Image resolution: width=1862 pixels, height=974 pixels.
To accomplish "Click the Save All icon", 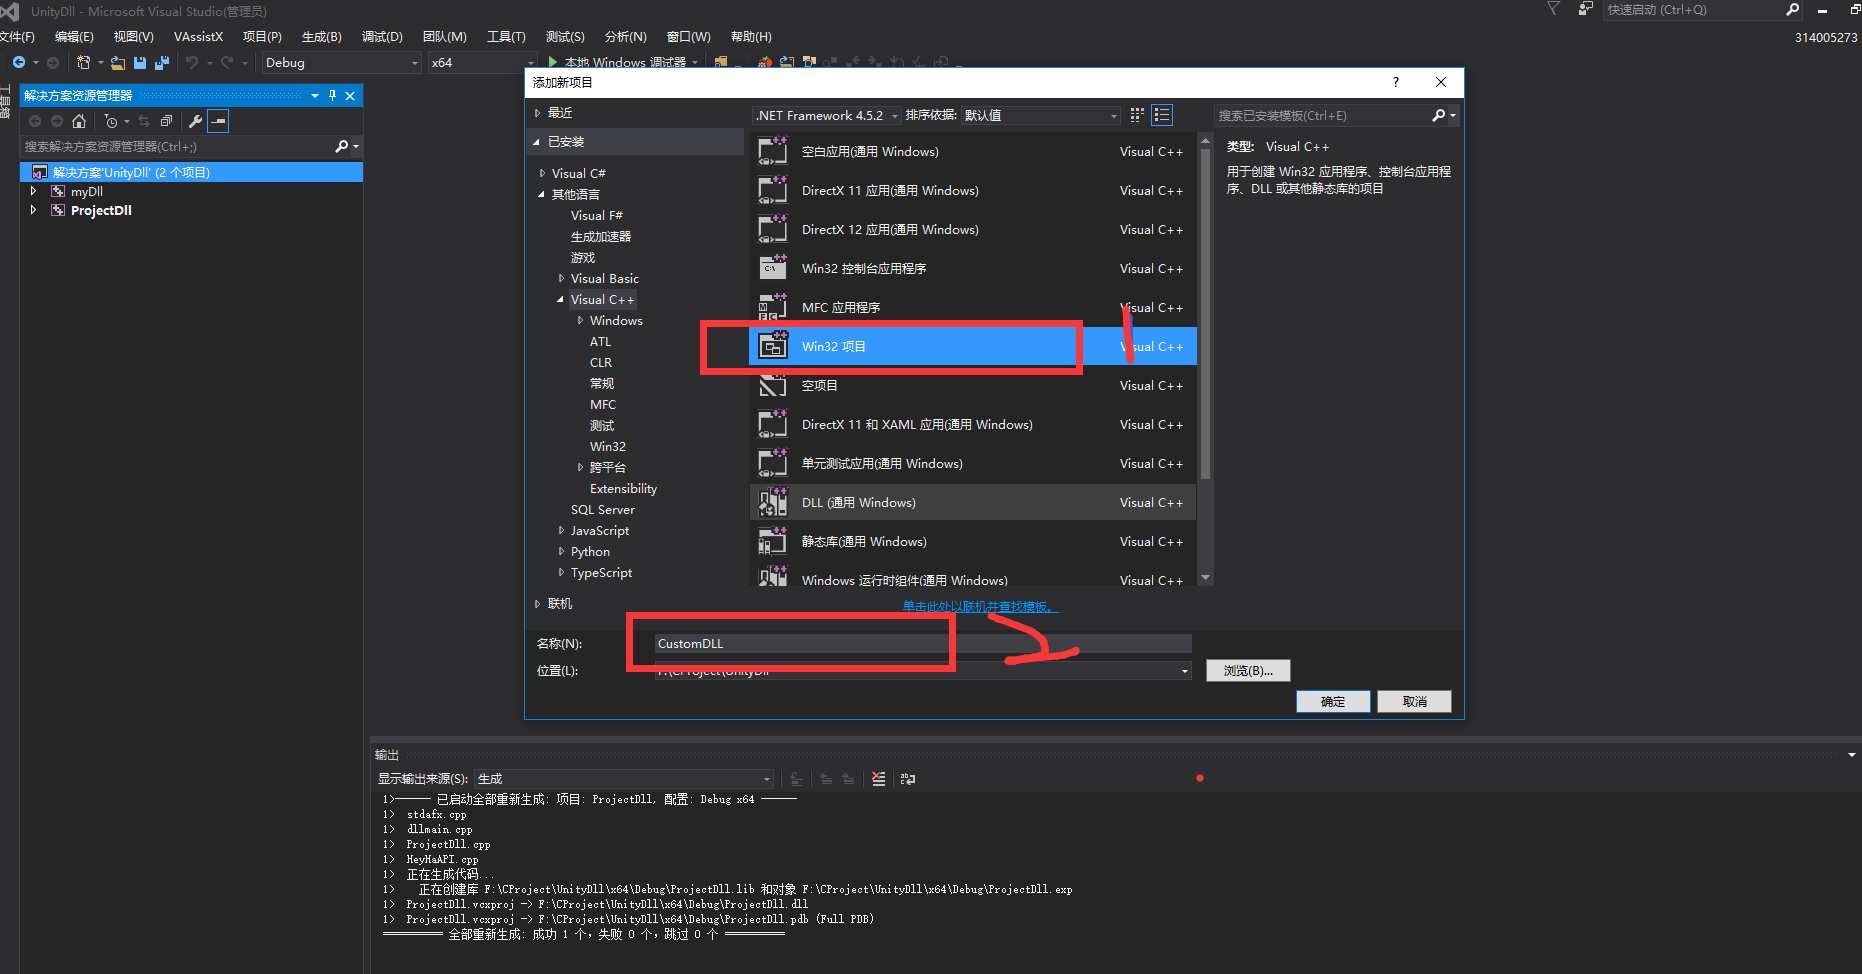I will point(162,62).
